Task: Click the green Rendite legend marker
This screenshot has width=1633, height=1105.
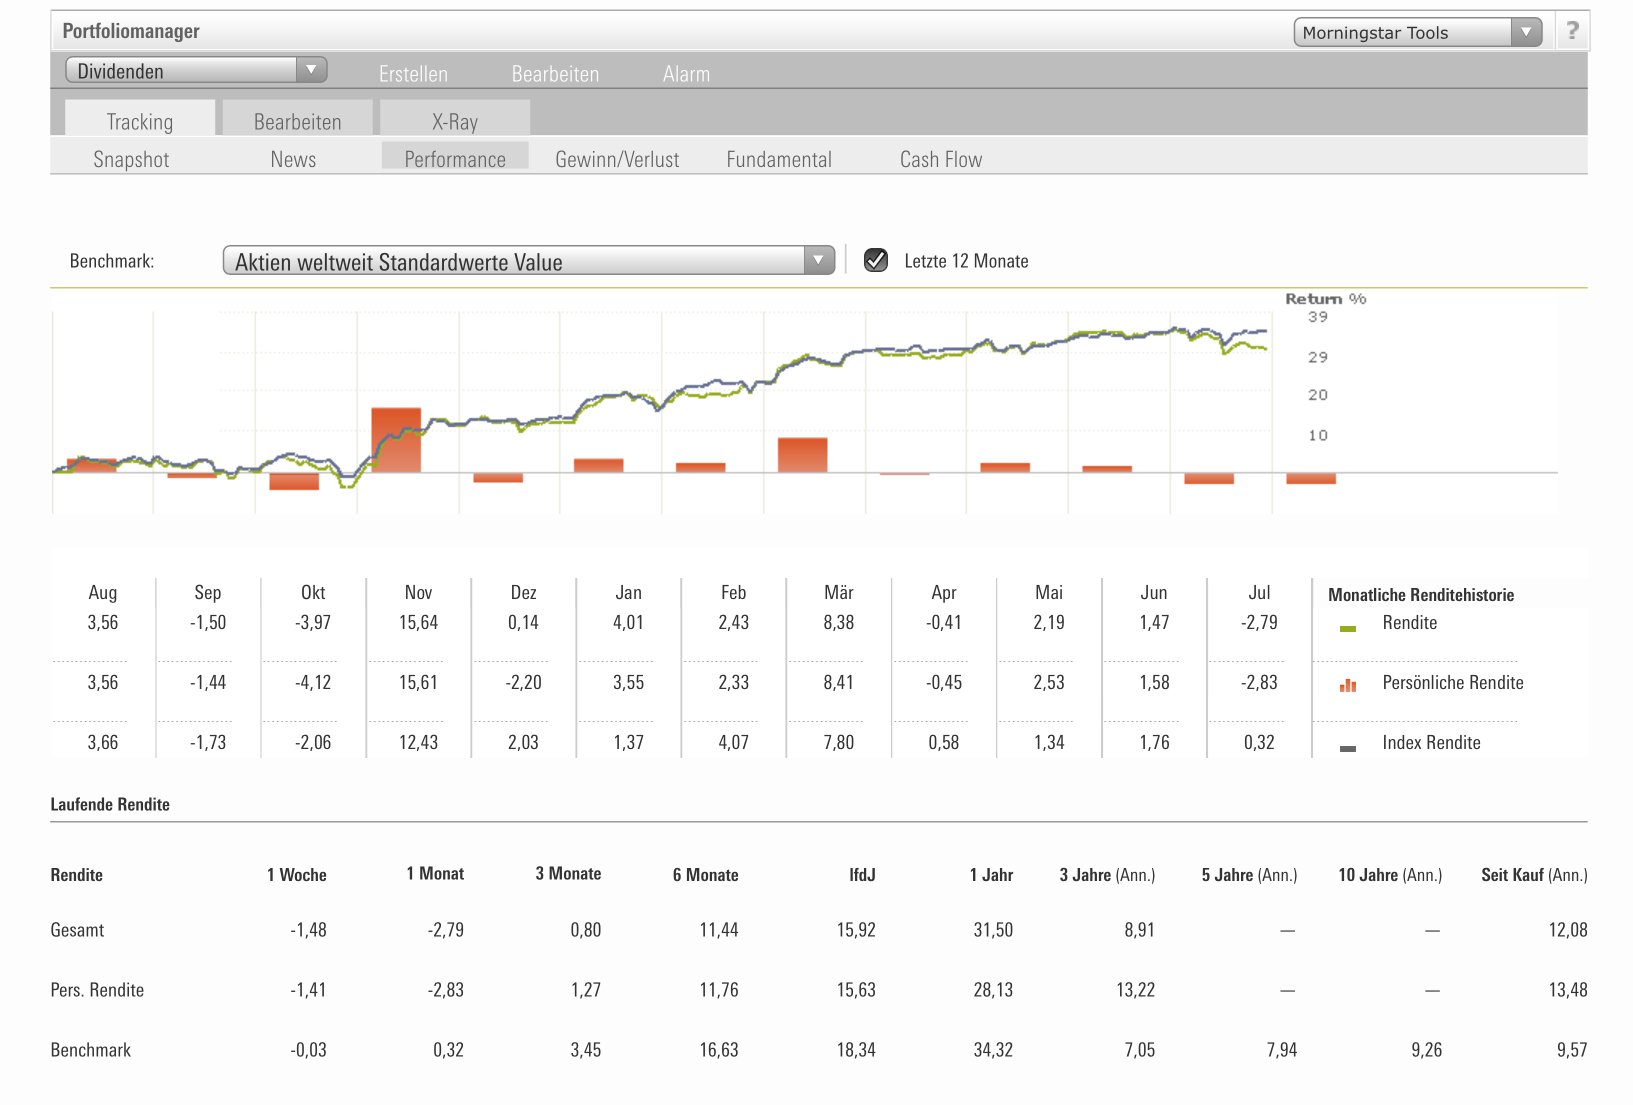Action: pyautogui.click(x=1347, y=629)
